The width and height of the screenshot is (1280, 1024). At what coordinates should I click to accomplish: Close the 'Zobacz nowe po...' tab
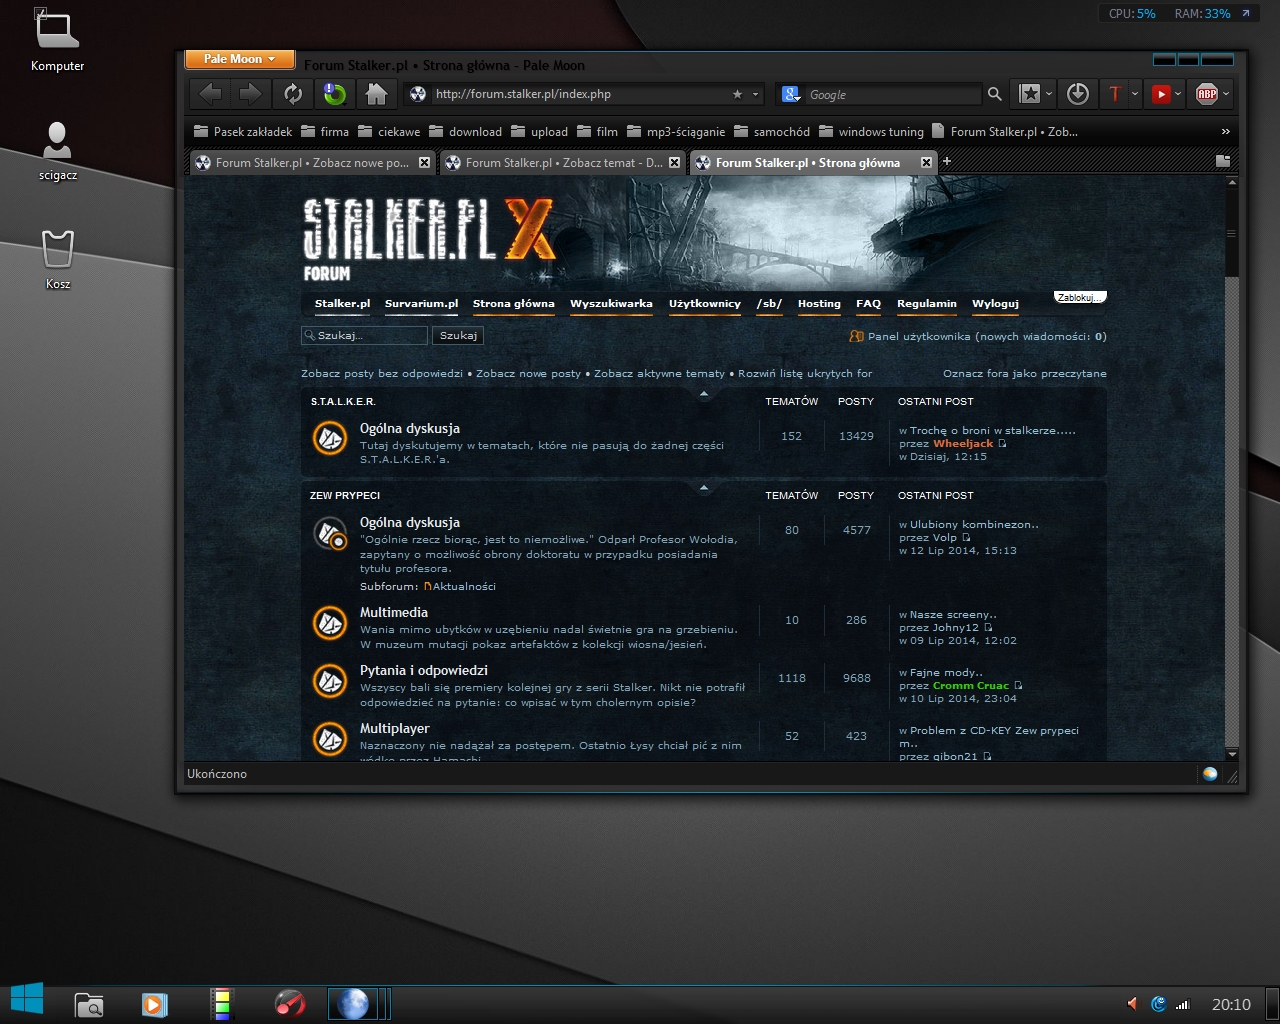point(424,162)
